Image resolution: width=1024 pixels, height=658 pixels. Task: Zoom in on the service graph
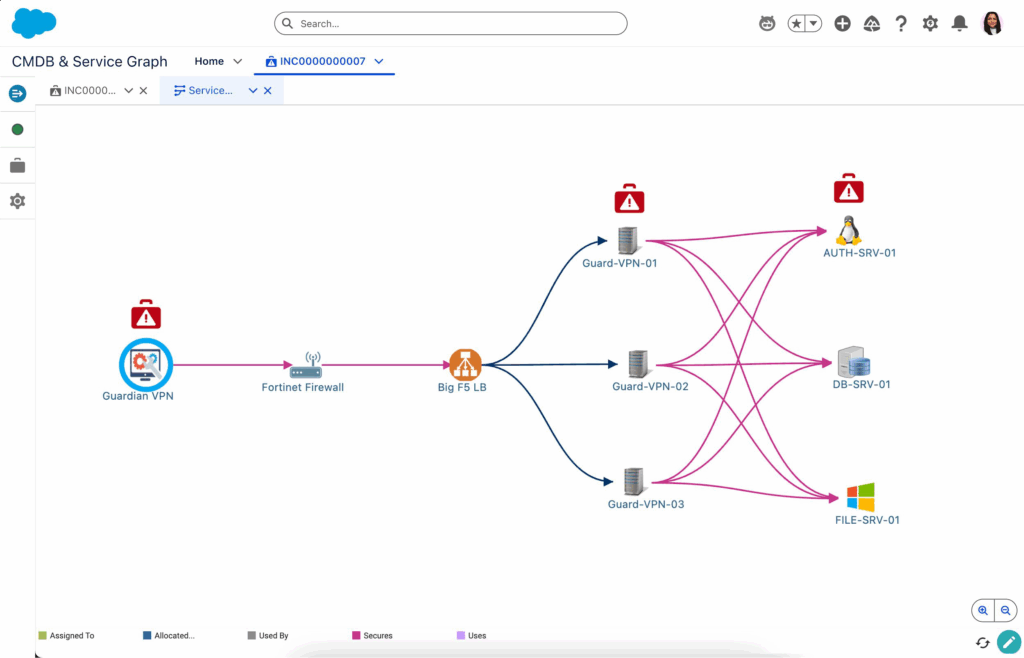click(983, 610)
